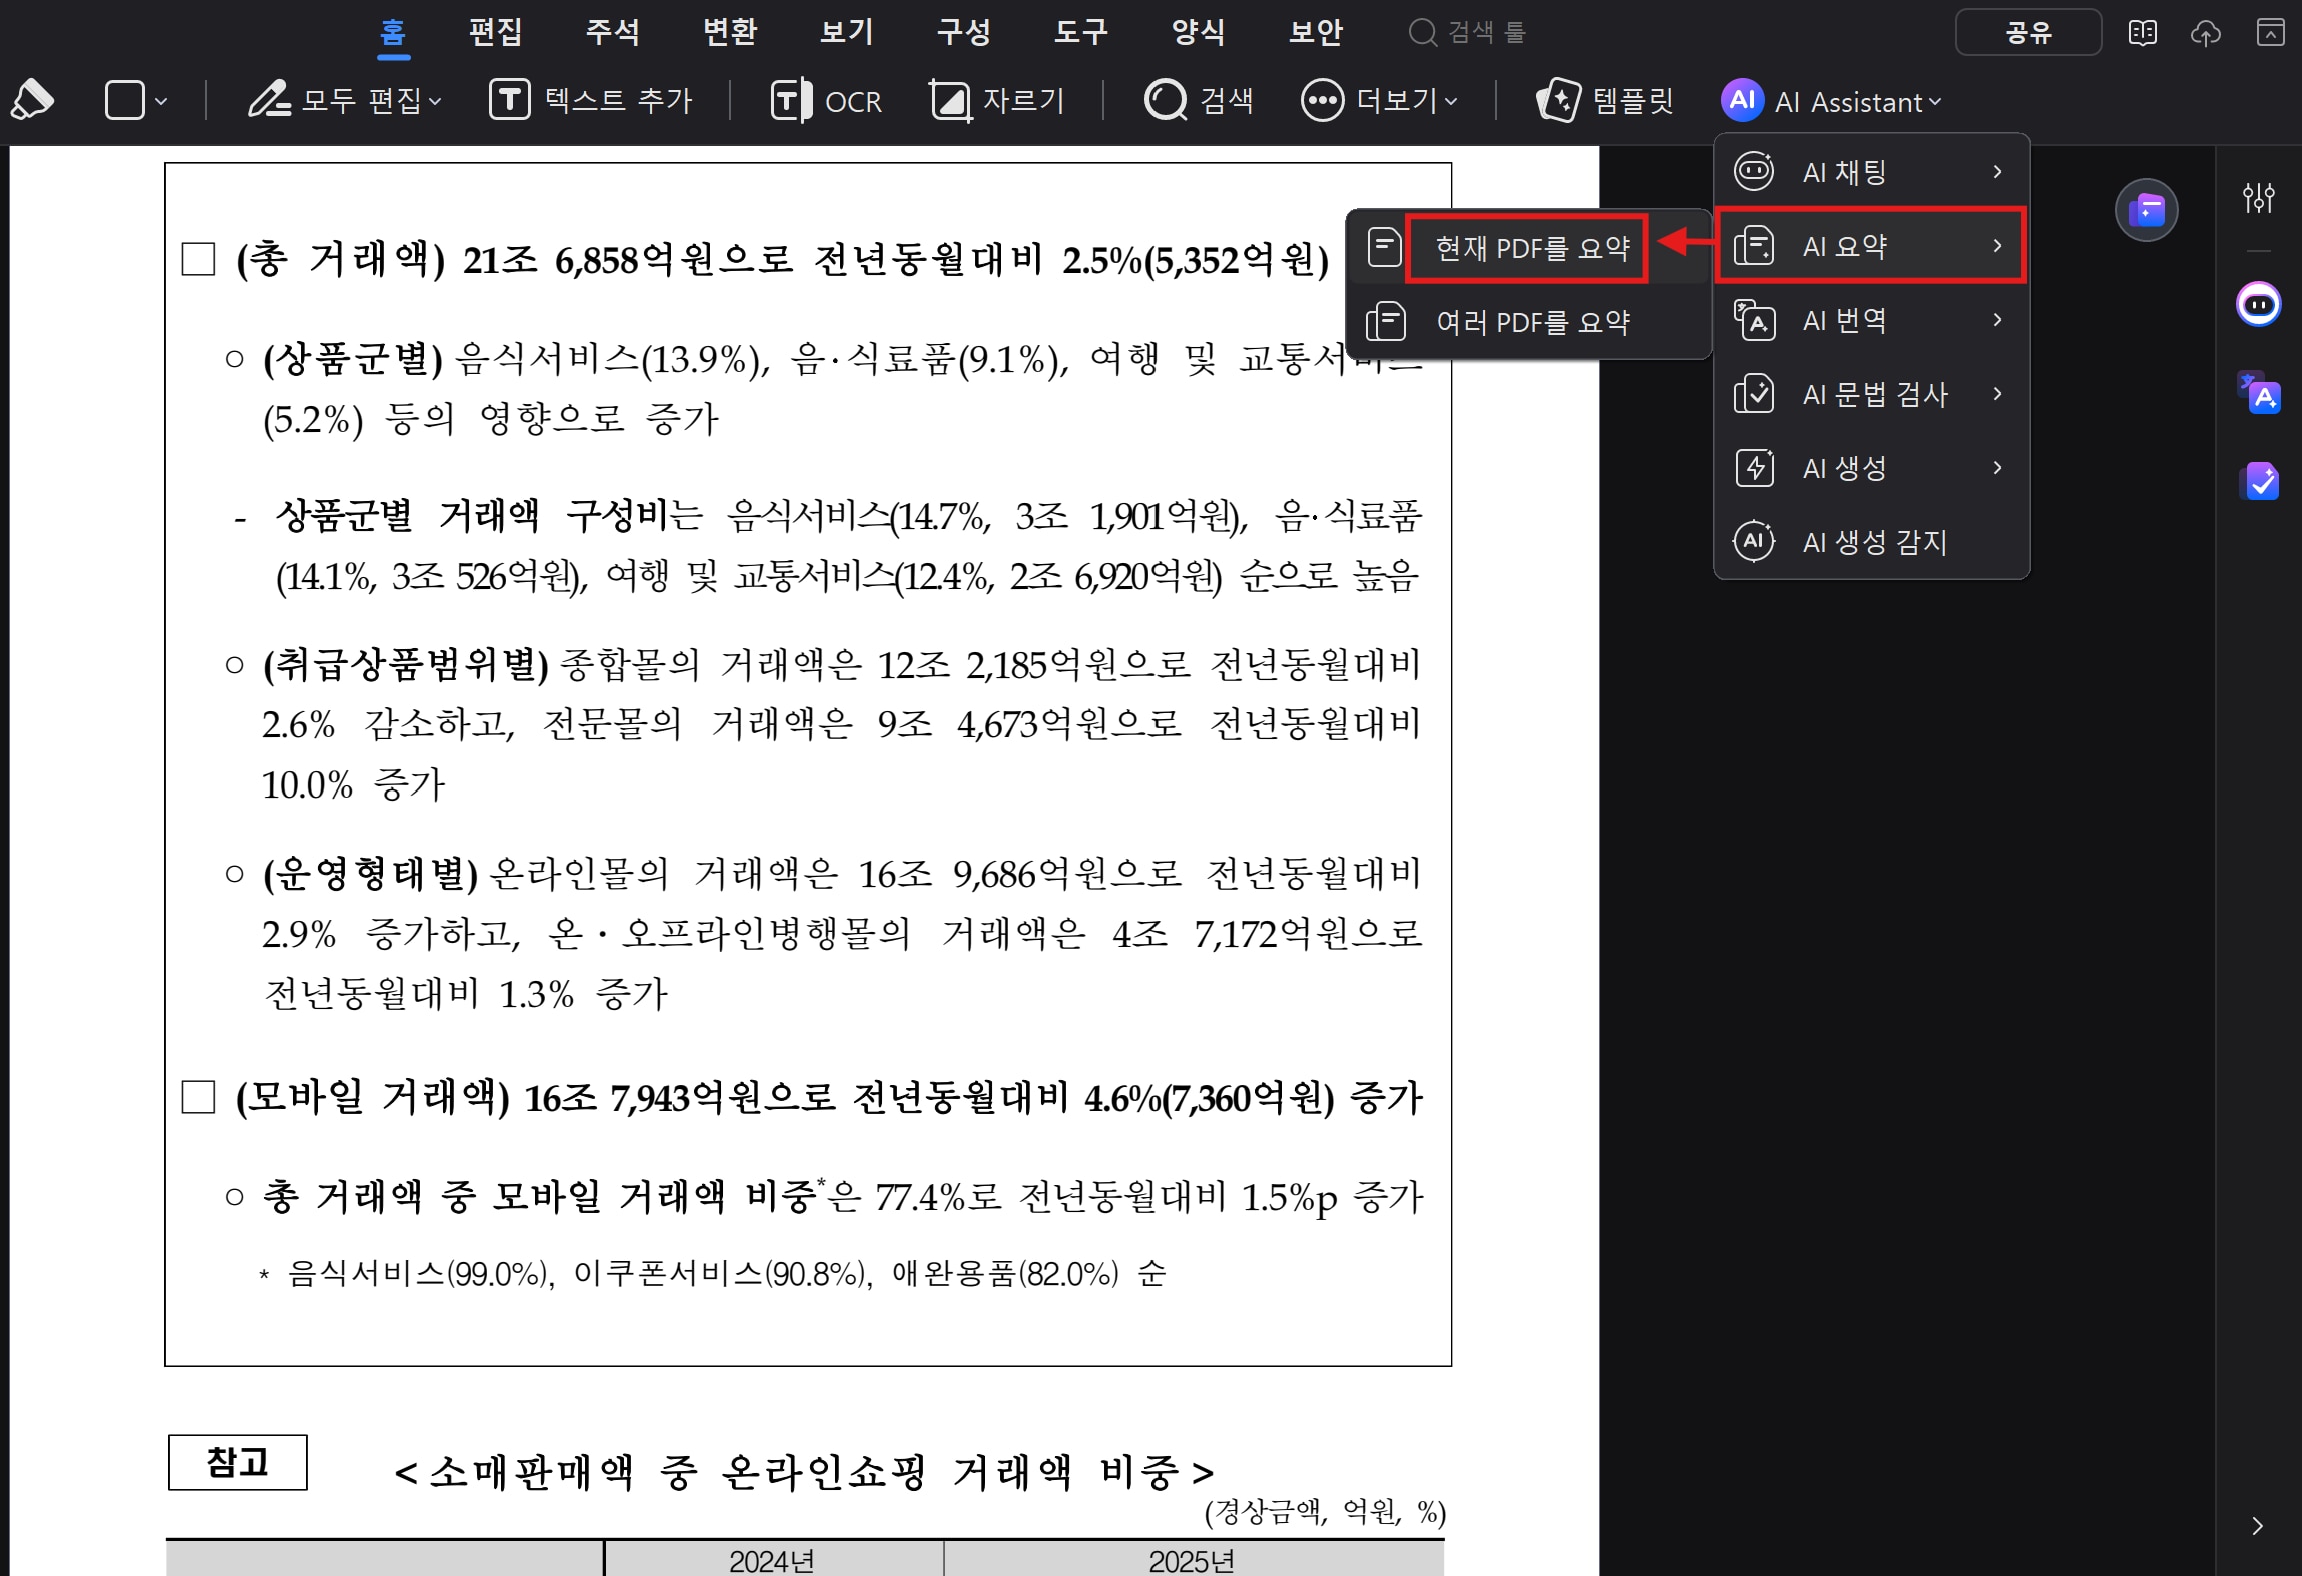The height and width of the screenshot is (1576, 2302).
Task: Select AI 생성 감지 menu item
Action: click(x=1871, y=542)
